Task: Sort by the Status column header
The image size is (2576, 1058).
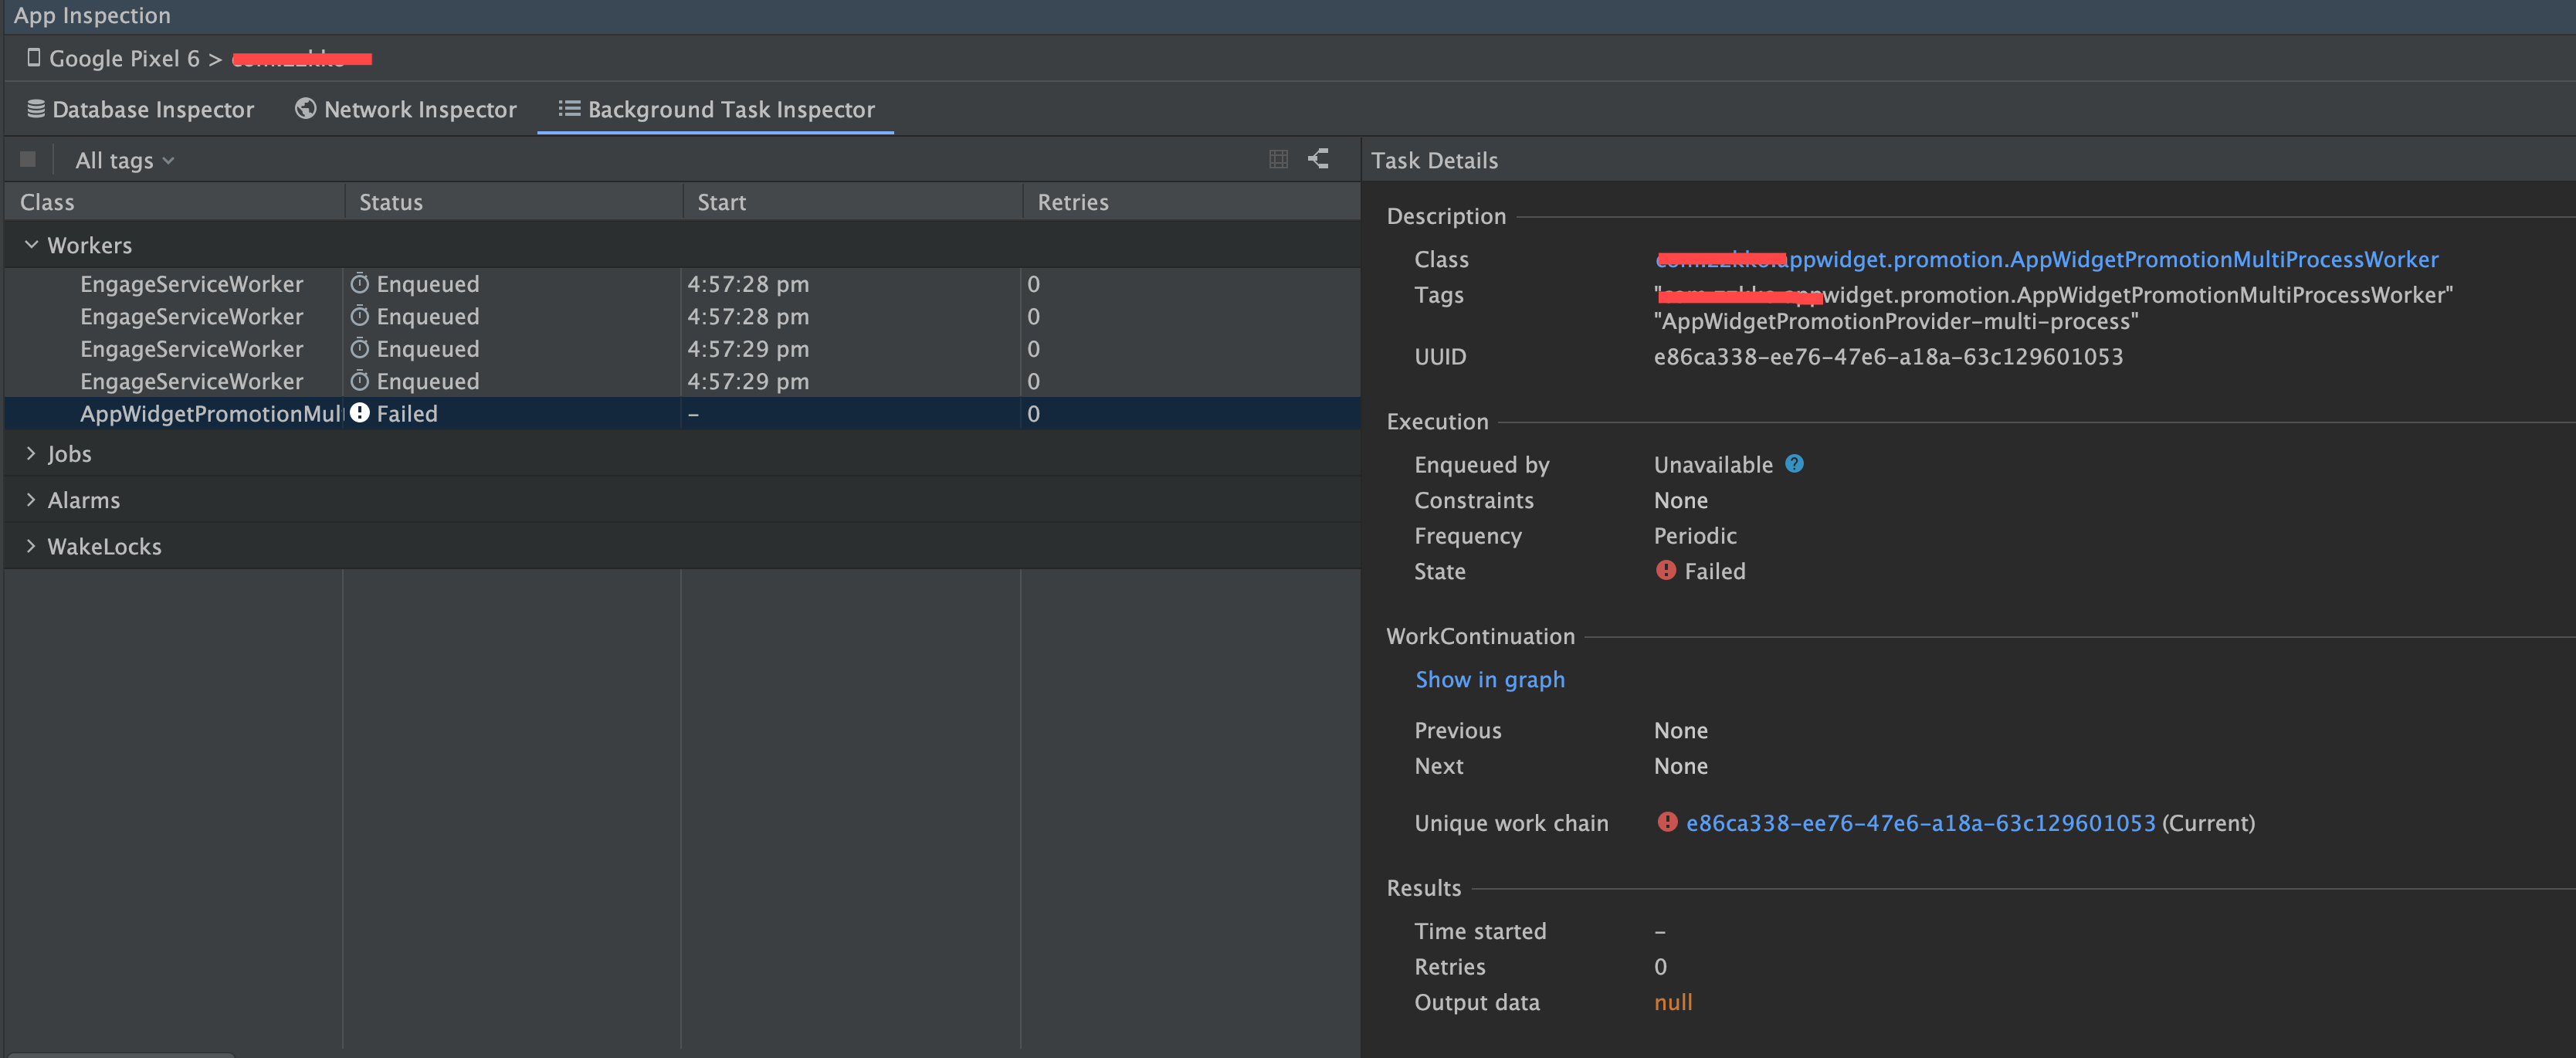Action: (391, 202)
